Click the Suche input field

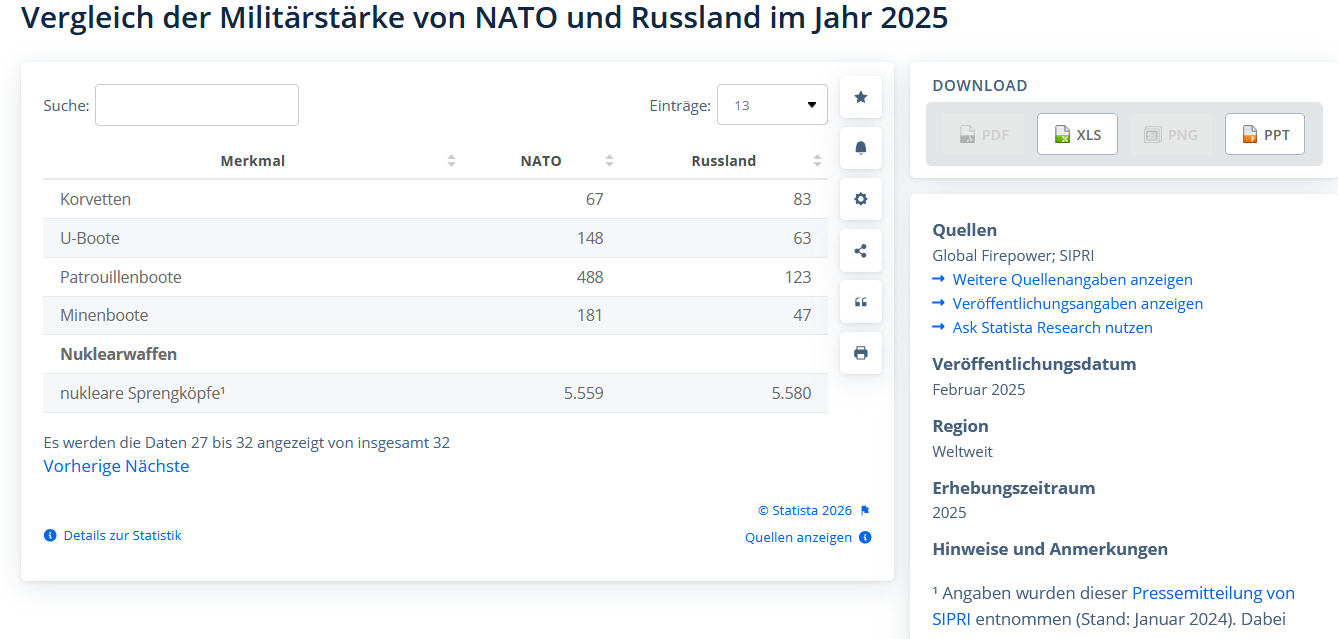pyautogui.click(x=197, y=105)
